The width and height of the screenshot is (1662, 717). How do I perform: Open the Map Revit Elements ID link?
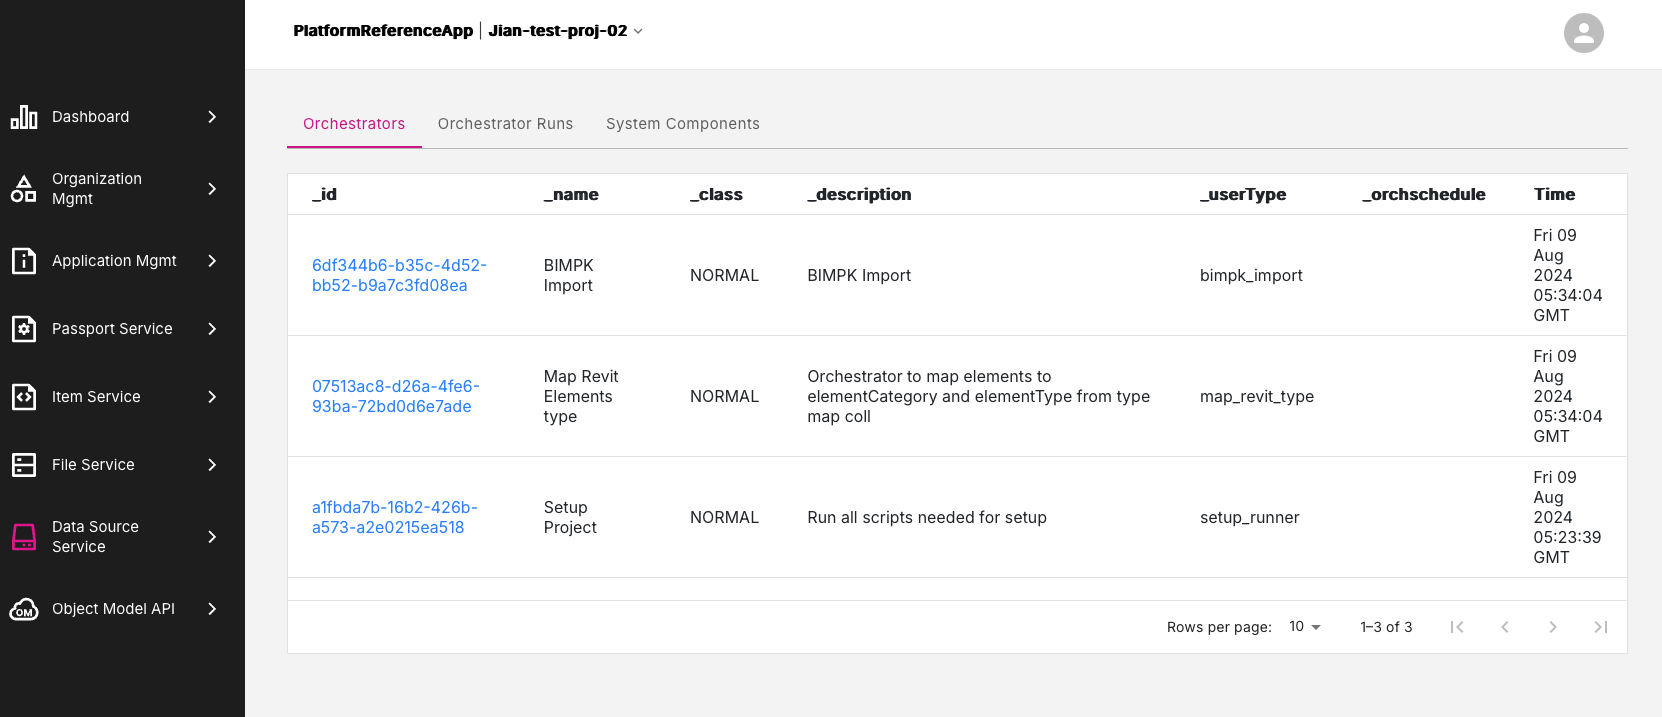pos(395,396)
